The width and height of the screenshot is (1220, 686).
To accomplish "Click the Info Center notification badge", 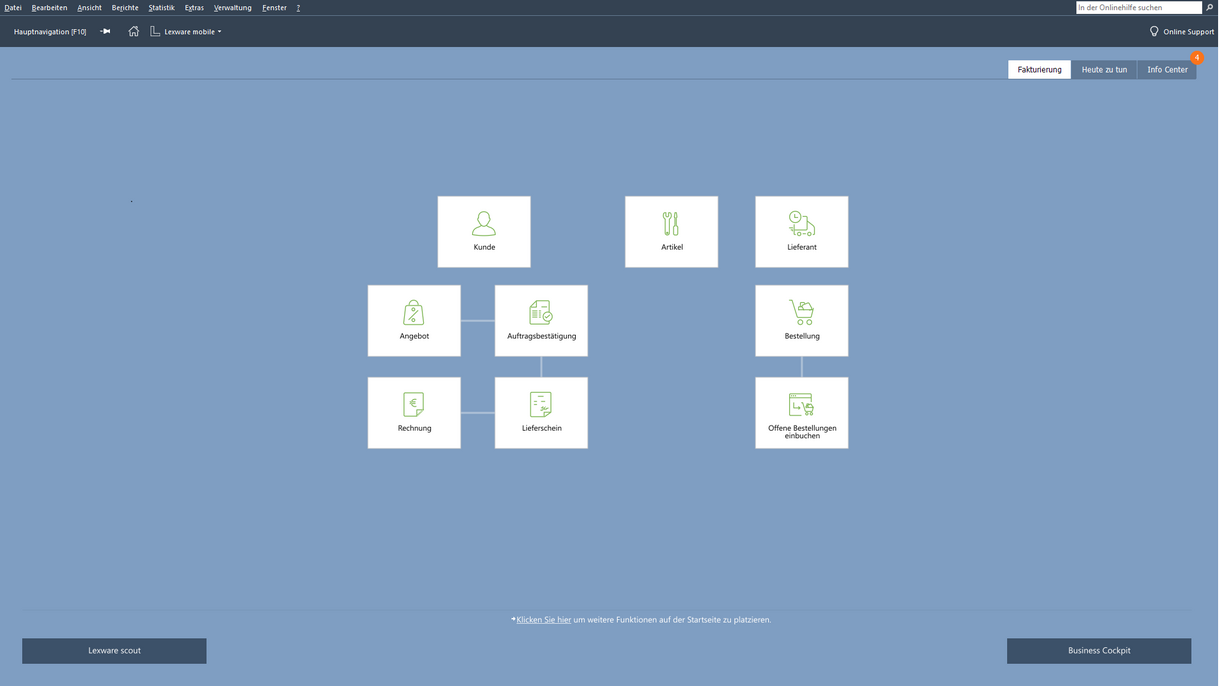I will (1197, 58).
